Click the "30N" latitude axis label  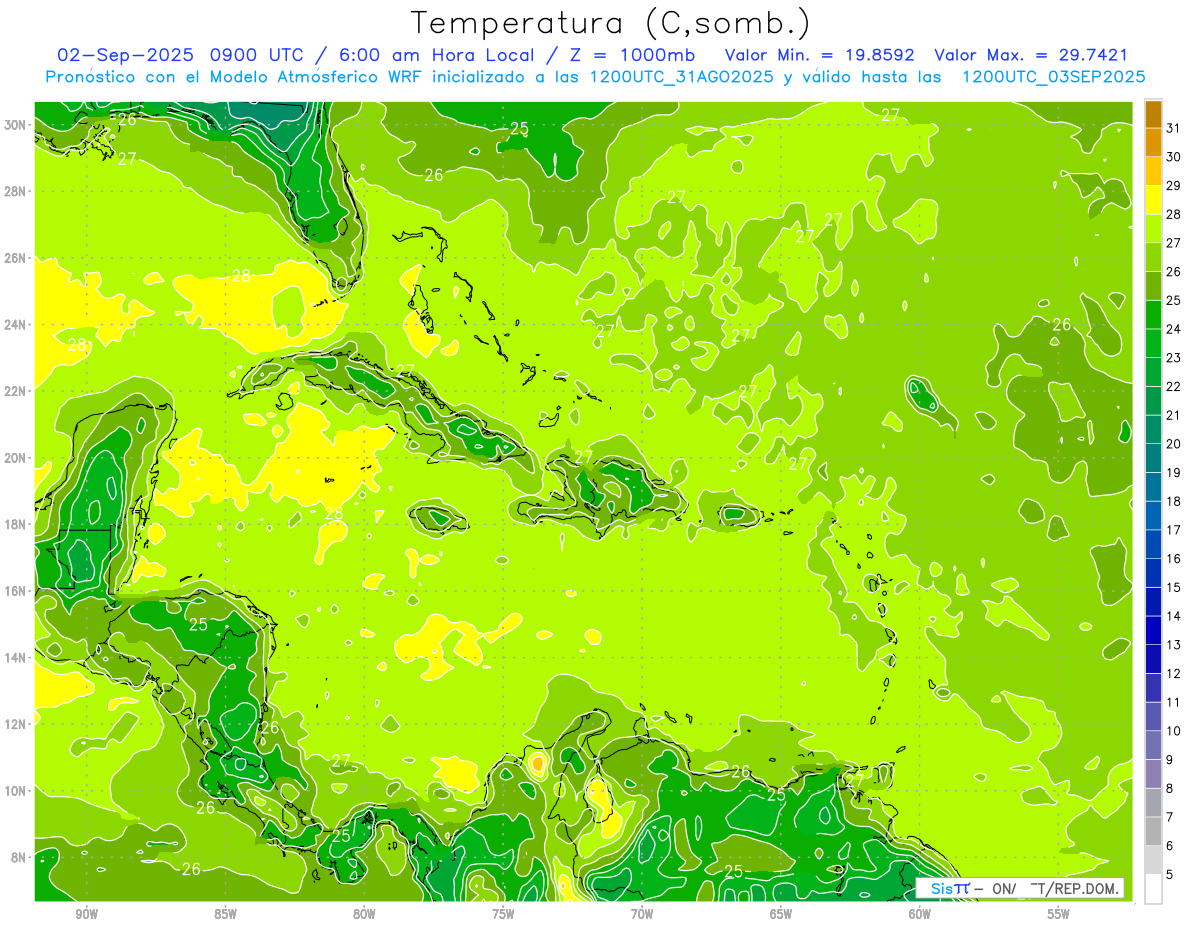(x=15, y=125)
